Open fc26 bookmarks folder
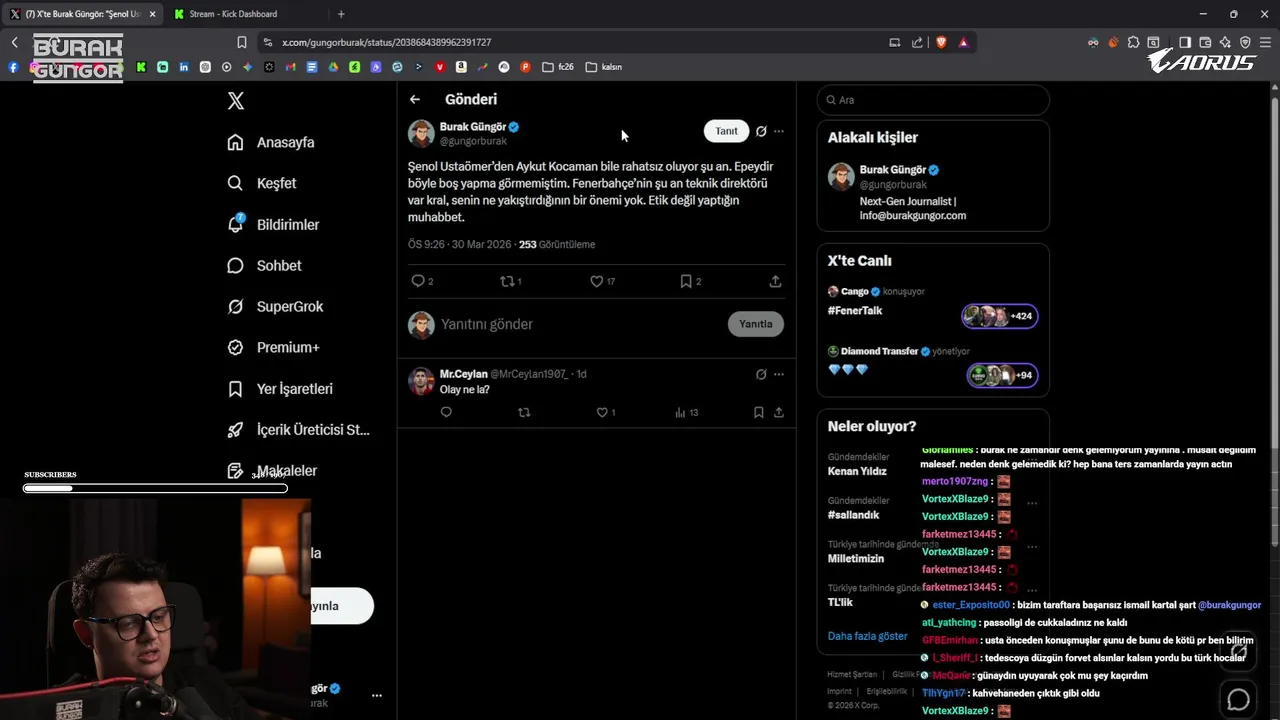Image resolution: width=1280 pixels, height=720 pixels. coord(558,67)
